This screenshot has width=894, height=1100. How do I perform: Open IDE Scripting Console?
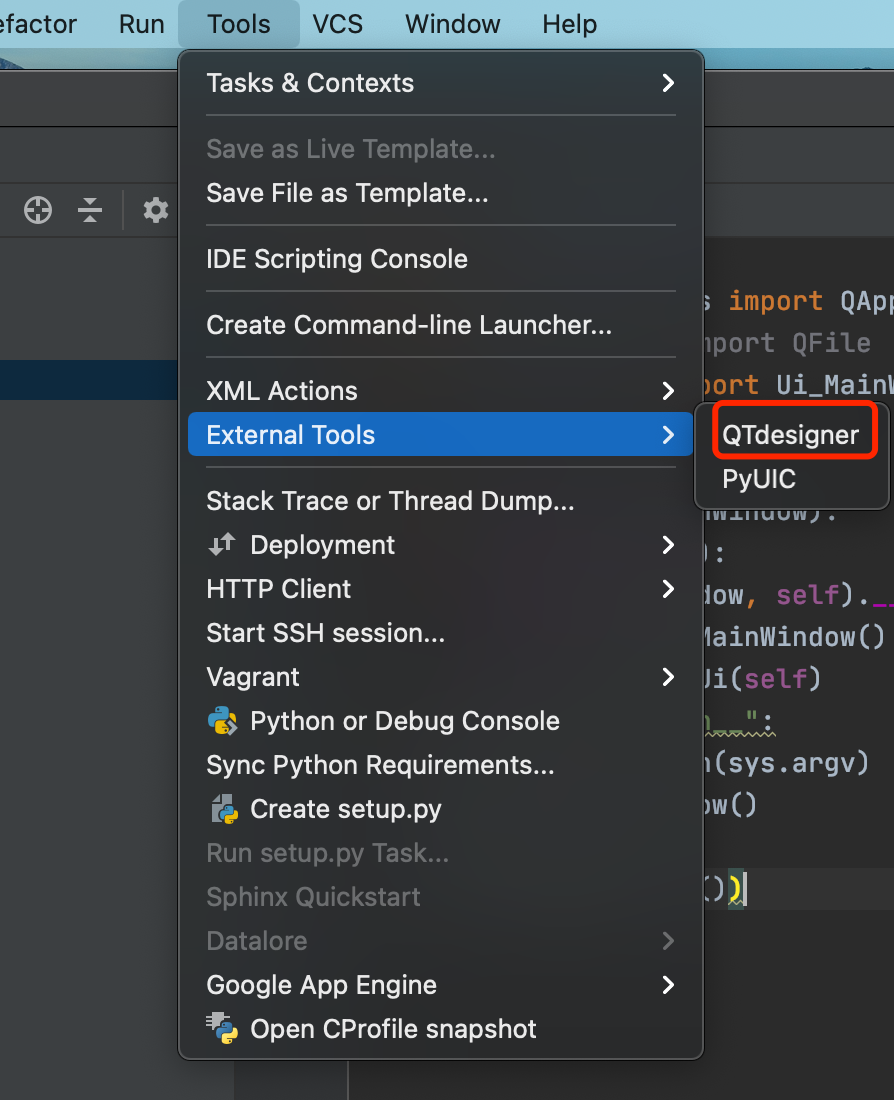337,259
